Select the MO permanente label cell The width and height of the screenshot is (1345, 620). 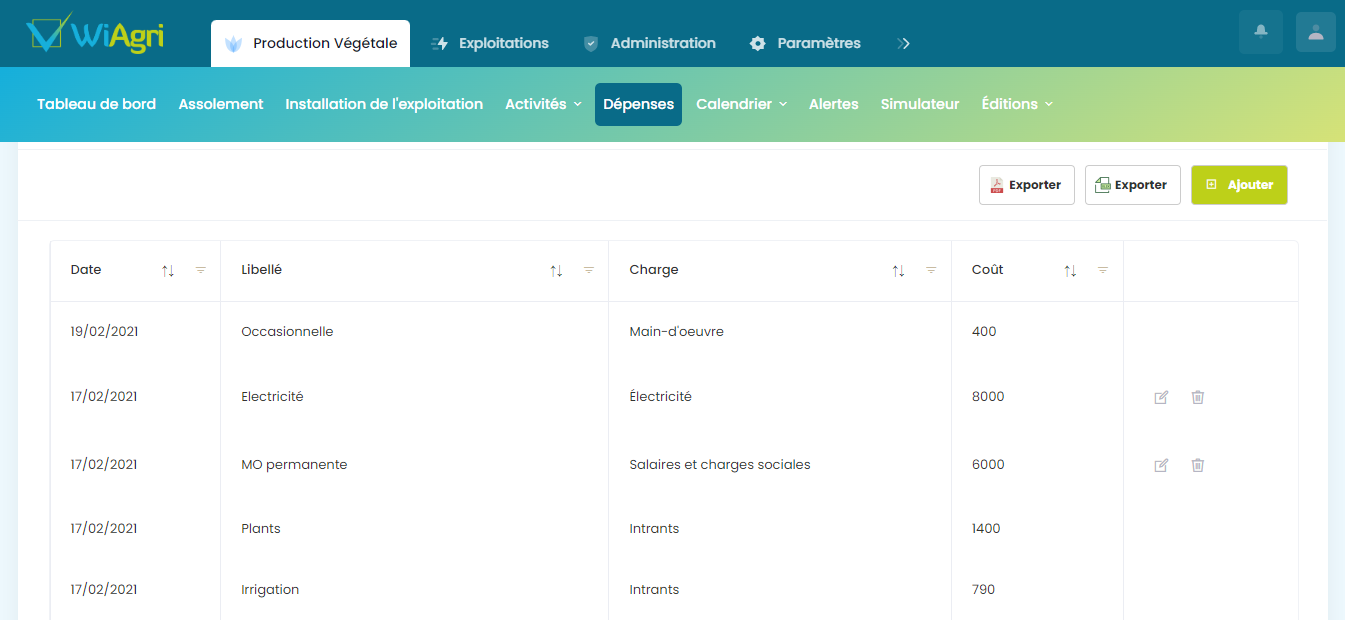294,465
